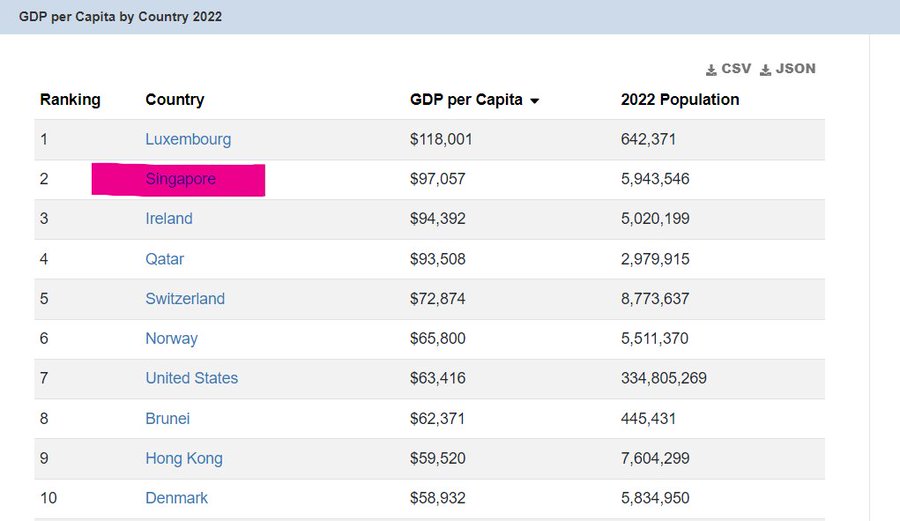Screen dimensions: 900x521
Task: Open the Norway country link
Action: (x=171, y=339)
